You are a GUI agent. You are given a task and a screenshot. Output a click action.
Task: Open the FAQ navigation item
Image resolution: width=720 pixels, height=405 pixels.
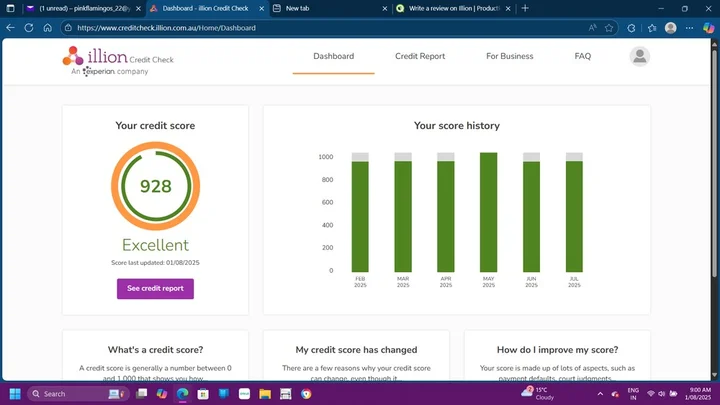coord(583,56)
